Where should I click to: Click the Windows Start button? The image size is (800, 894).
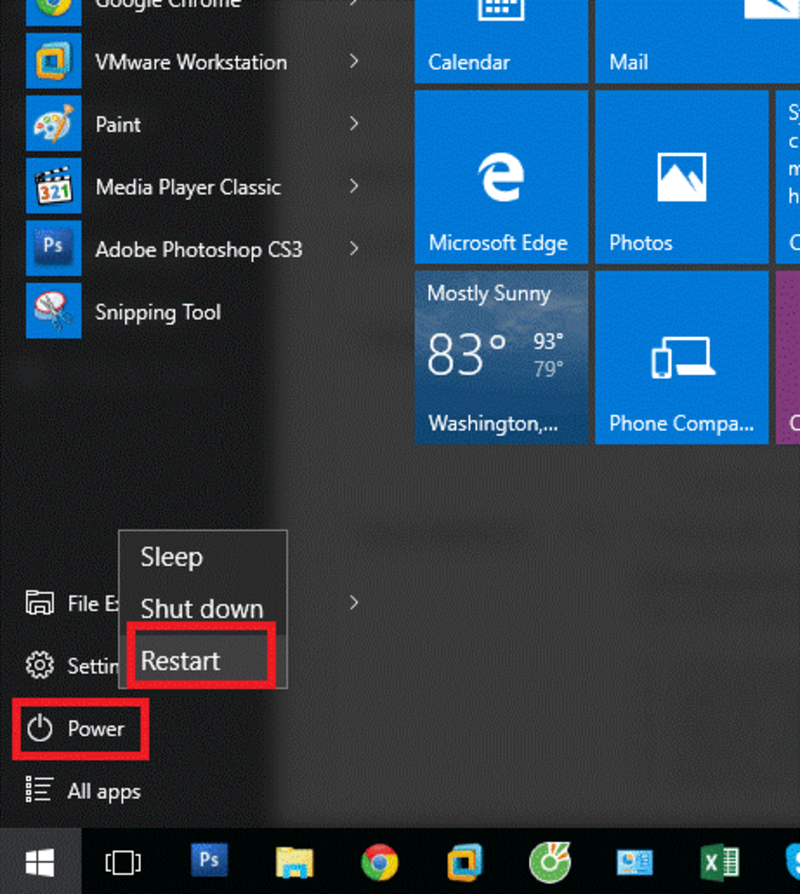click(x=40, y=862)
